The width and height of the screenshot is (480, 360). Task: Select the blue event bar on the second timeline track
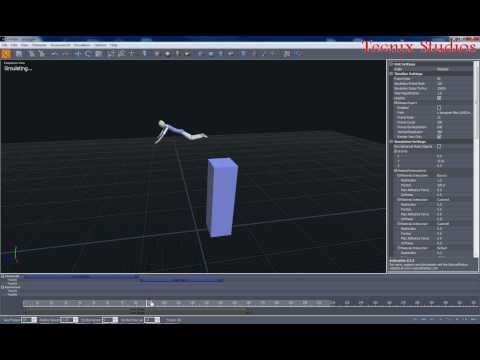[x=181, y=281]
